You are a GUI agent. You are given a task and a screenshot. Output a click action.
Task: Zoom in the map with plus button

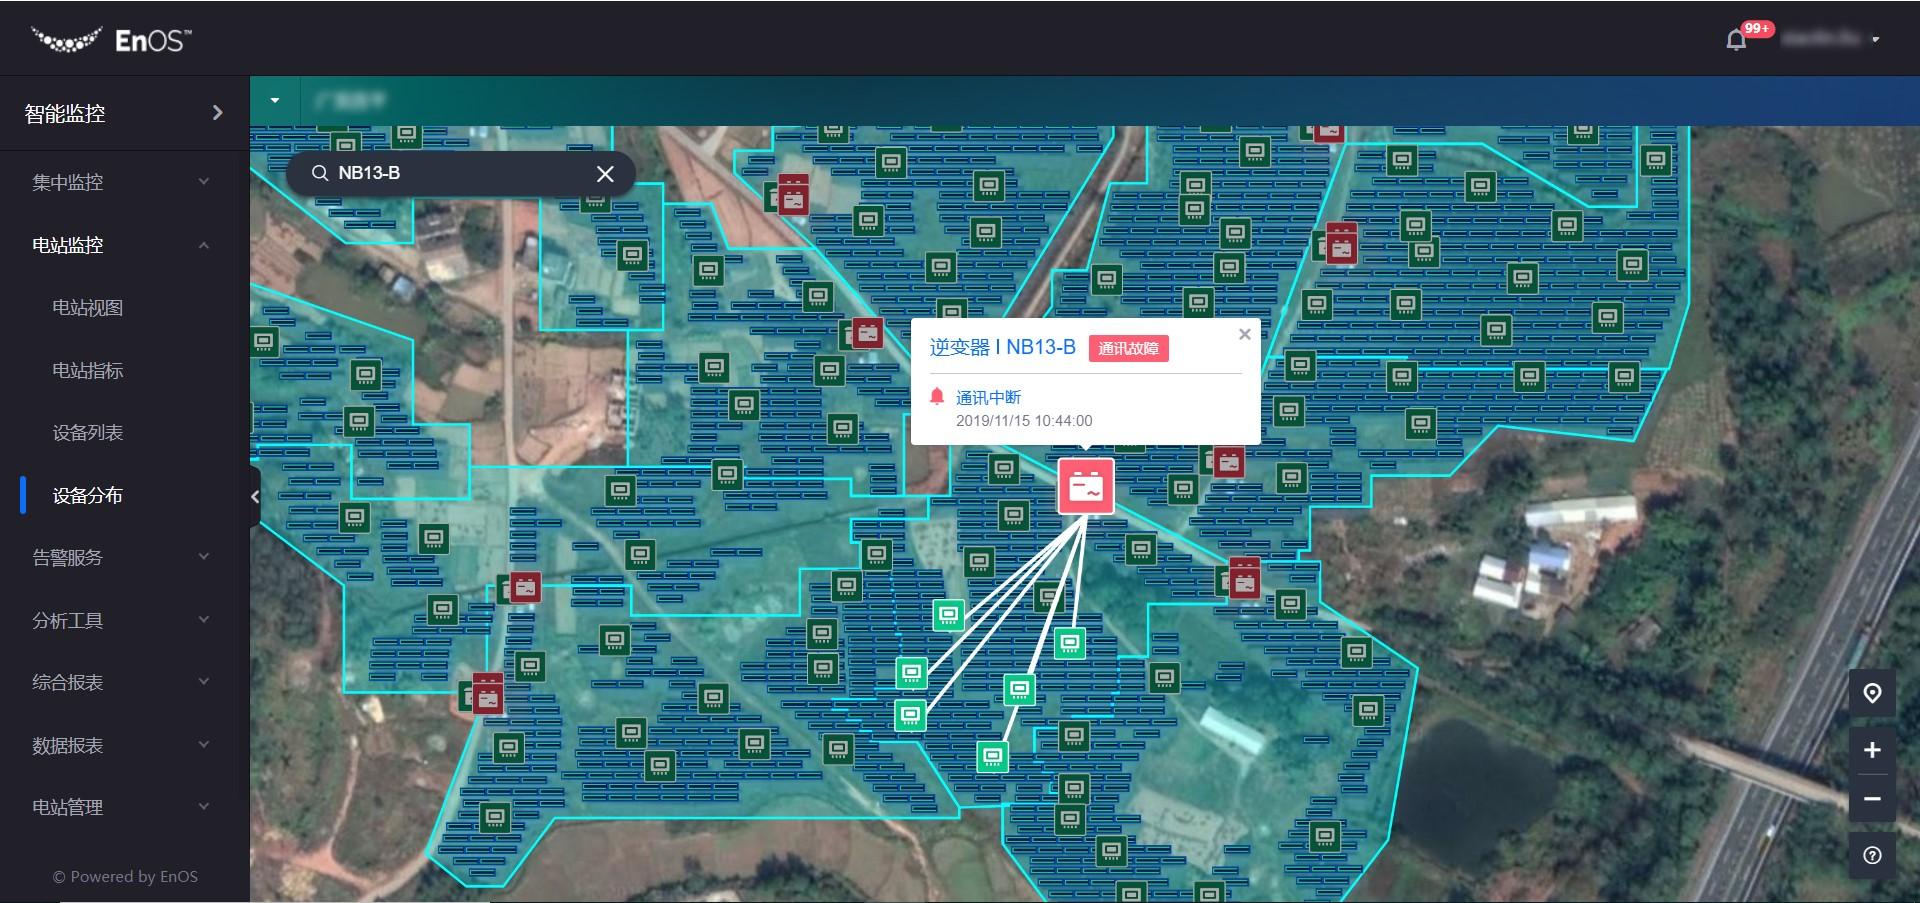[1872, 750]
